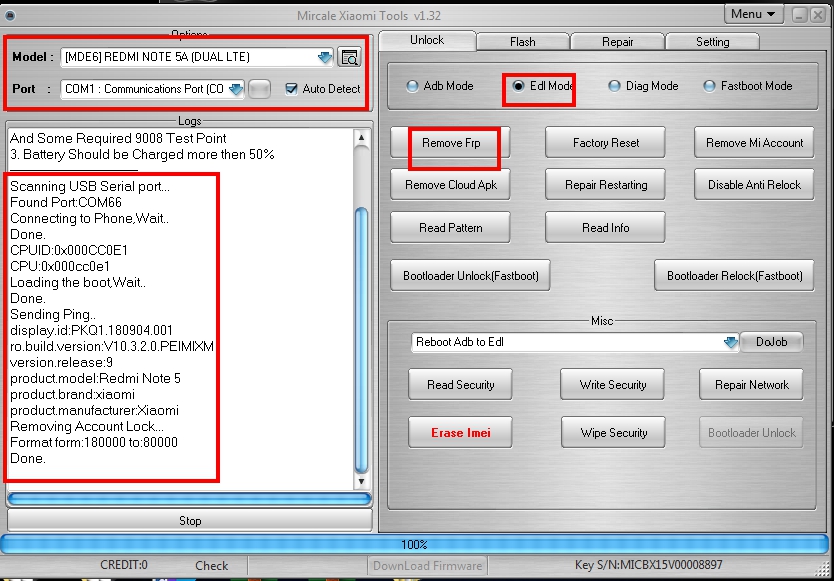Click Remove Cloud Apk button
834x581 pixels.
point(451,185)
